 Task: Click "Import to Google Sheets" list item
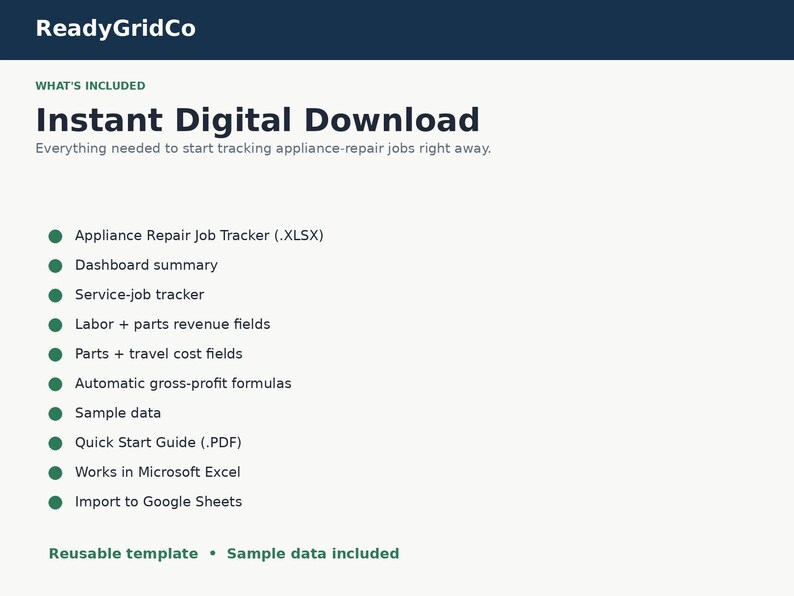pyautogui.click(x=158, y=502)
